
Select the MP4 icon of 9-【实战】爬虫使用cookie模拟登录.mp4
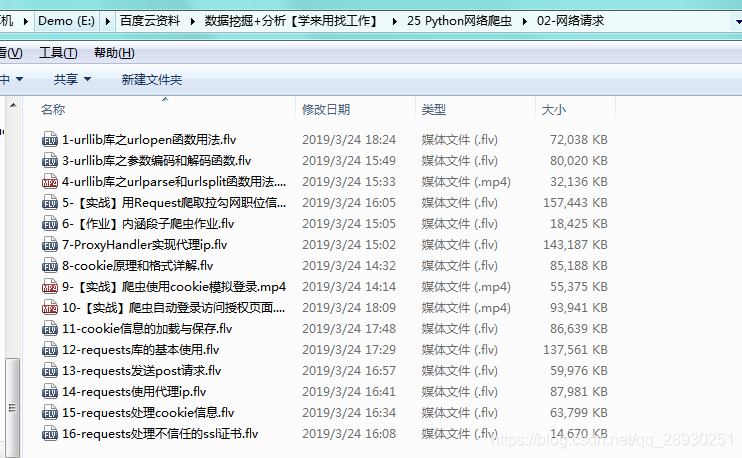tap(50, 287)
